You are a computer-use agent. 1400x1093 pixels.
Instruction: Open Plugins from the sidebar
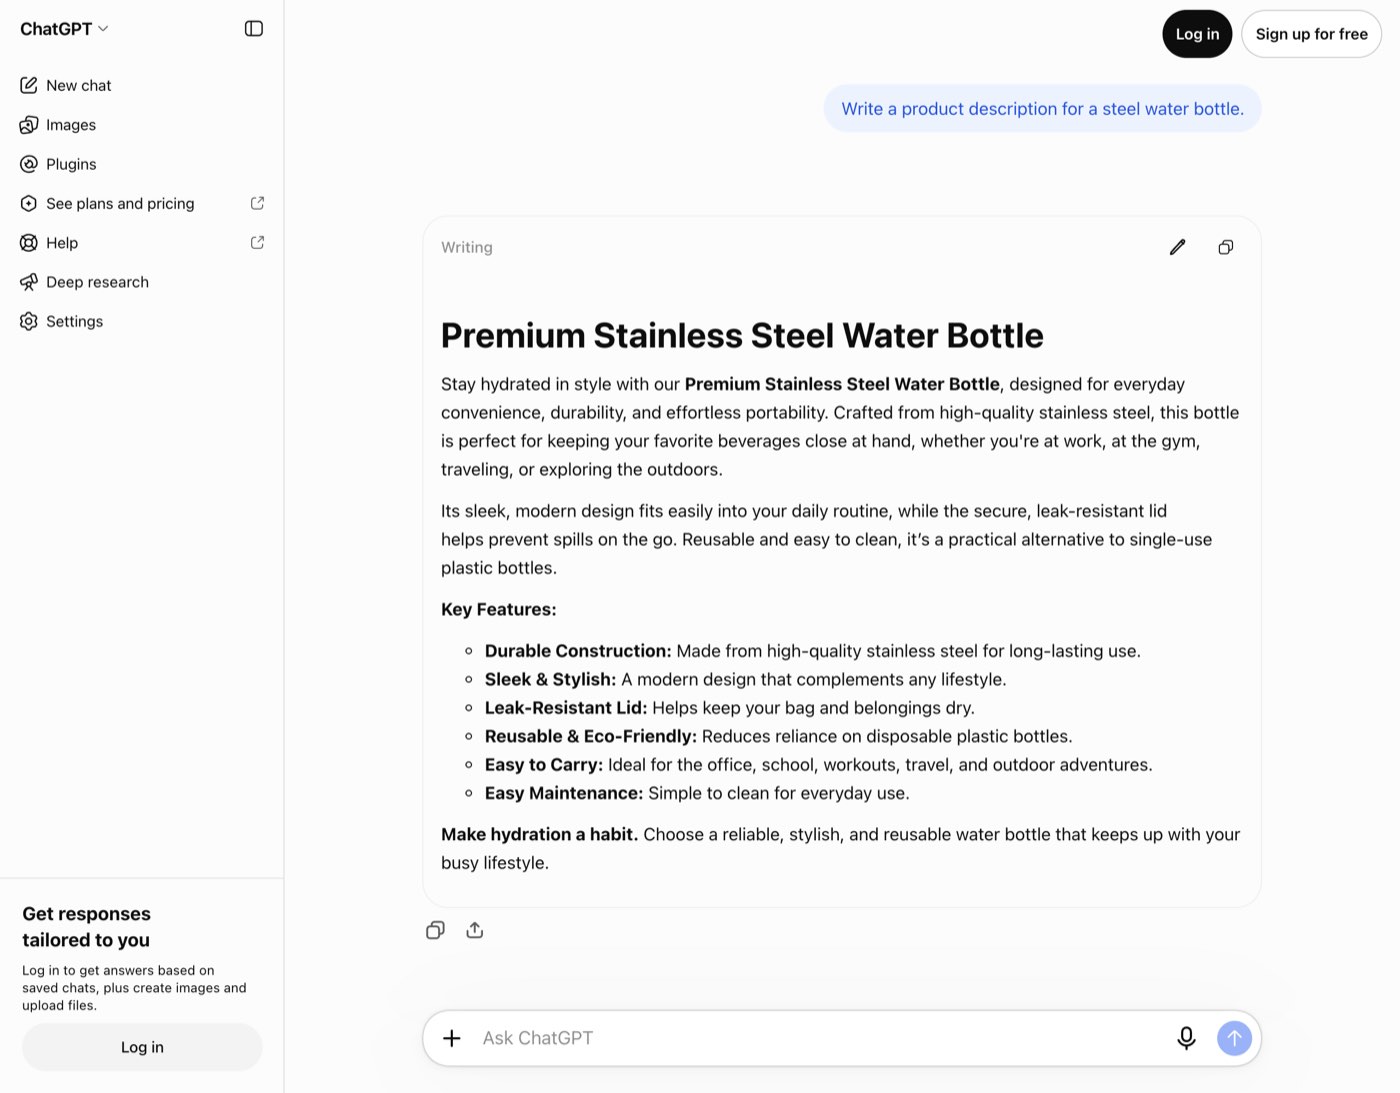coord(142,164)
